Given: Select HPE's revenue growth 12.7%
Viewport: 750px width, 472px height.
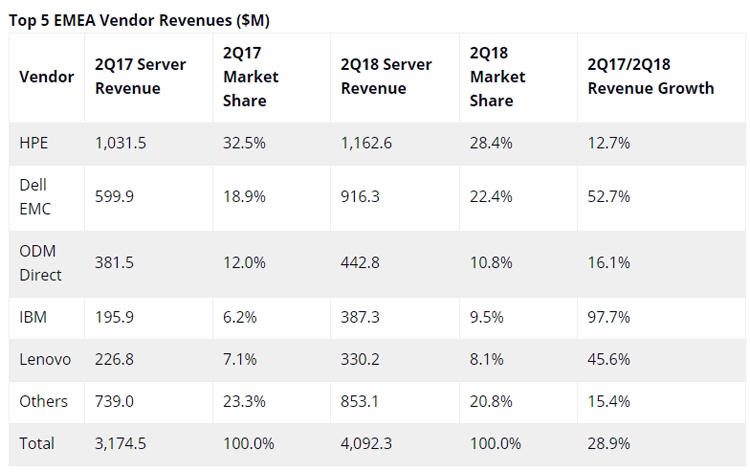Looking at the screenshot, I should click(608, 143).
